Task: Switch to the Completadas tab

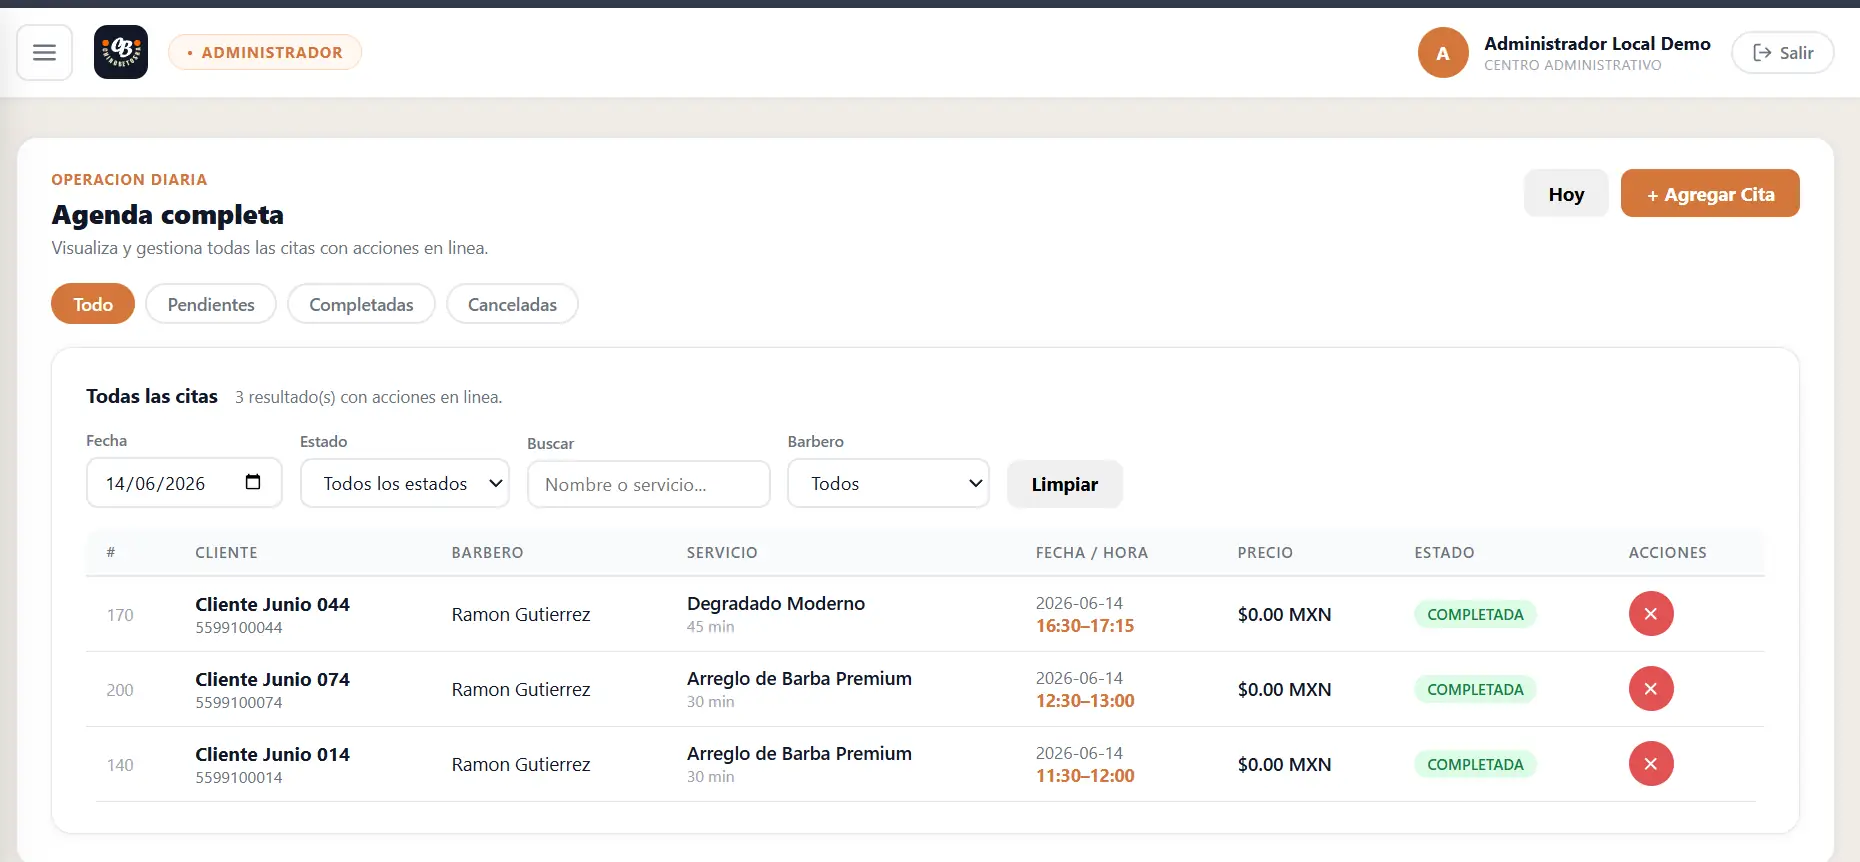Action: [361, 304]
